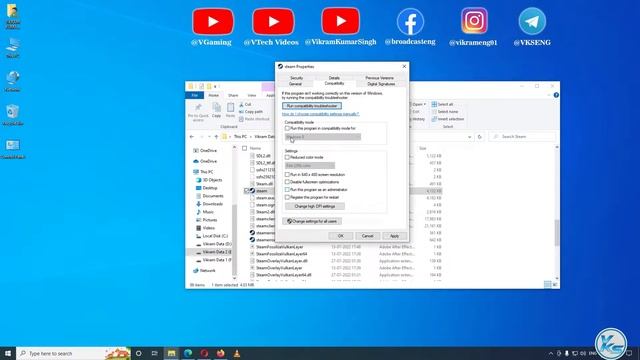Open the File menu in Explorer
640x360 pixels.
[195, 95]
